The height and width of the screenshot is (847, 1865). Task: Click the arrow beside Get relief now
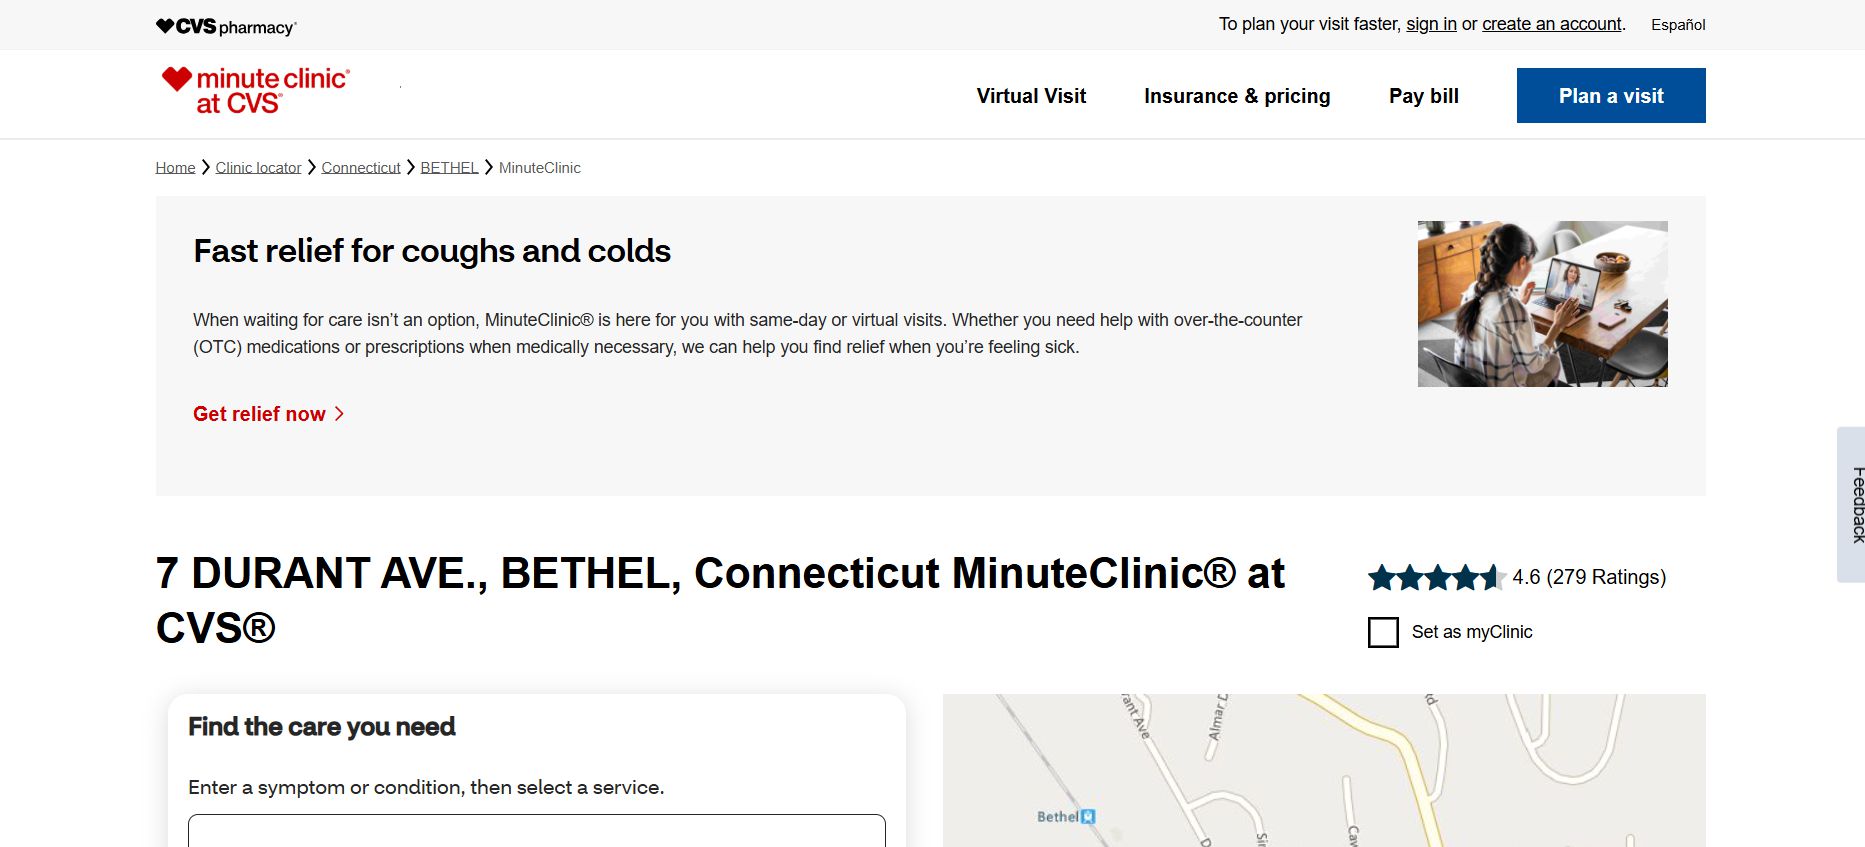pyautogui.click(x=340, y=414)
